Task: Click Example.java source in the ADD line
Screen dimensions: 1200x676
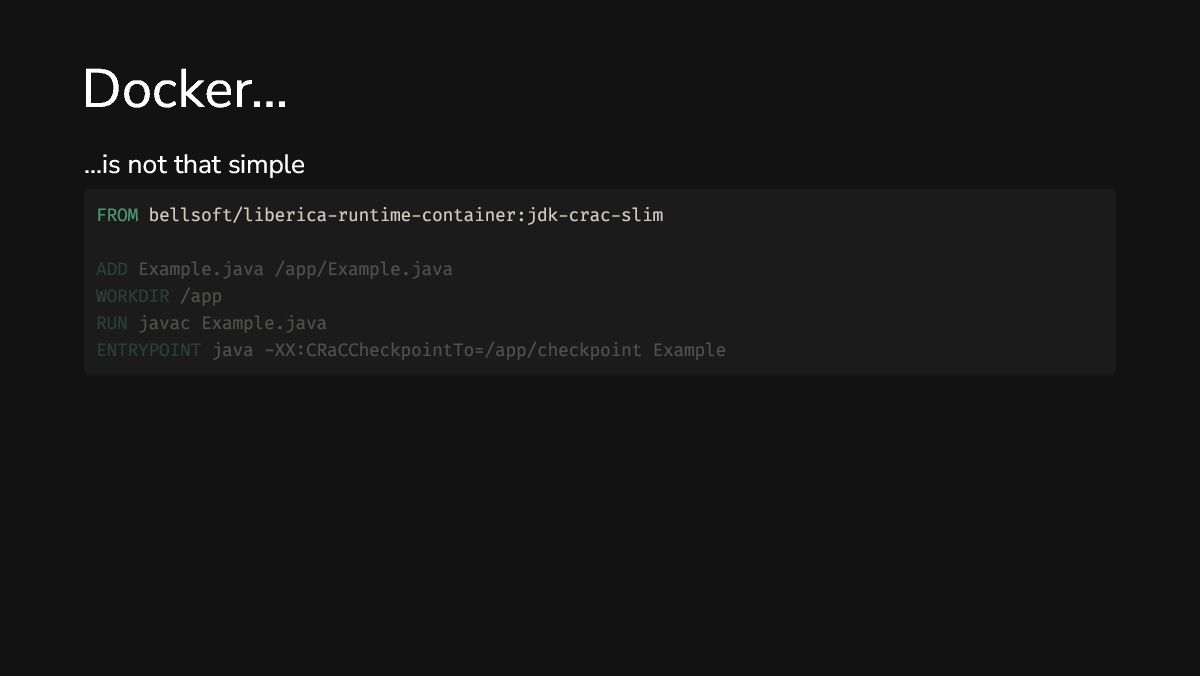Action: pyautogui.click(x=201, y=269)
